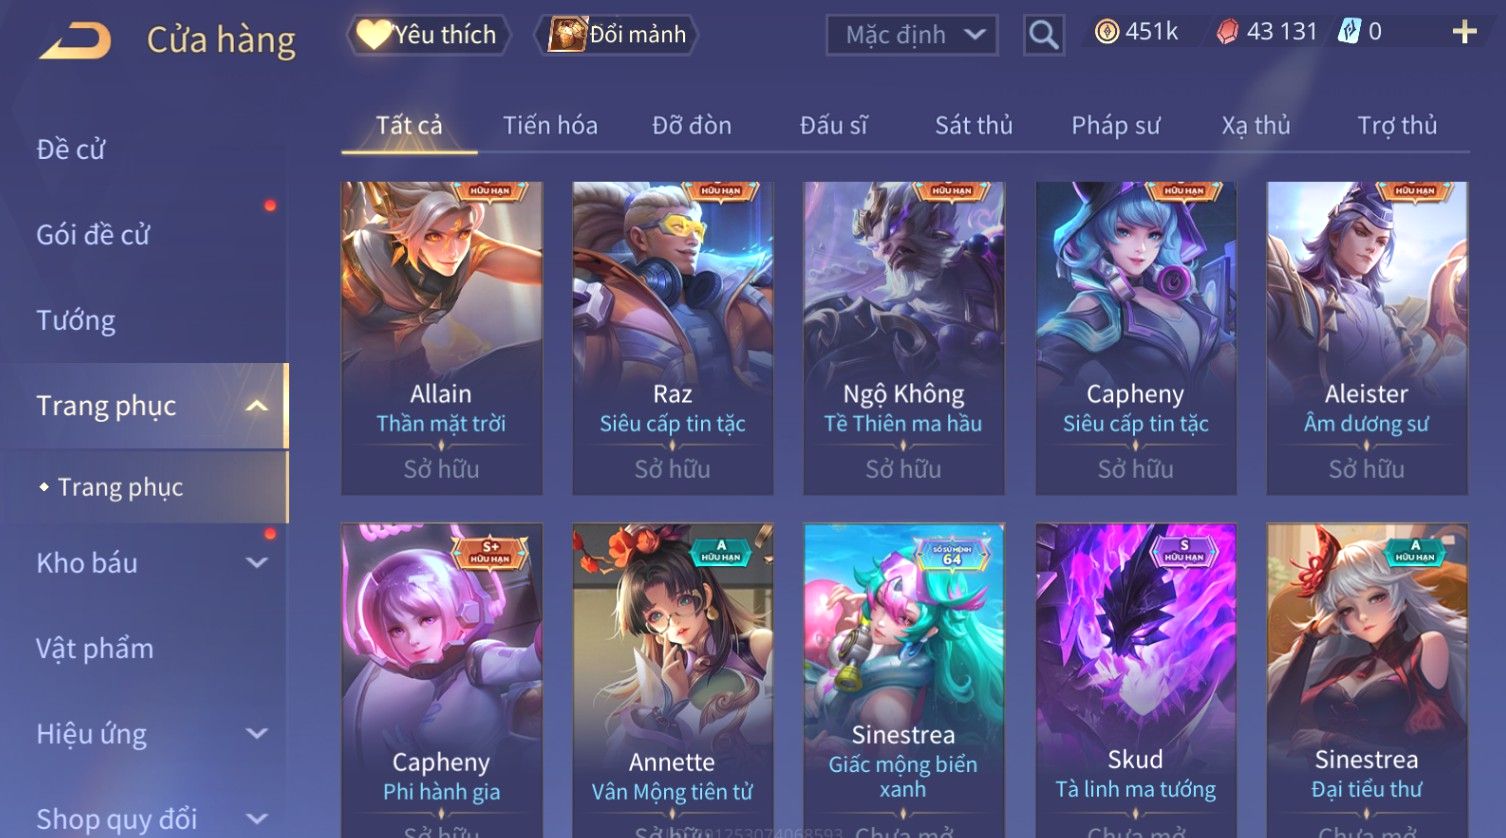
Task: Click the golden back arrow icon
Action: (x=74, y=41)
